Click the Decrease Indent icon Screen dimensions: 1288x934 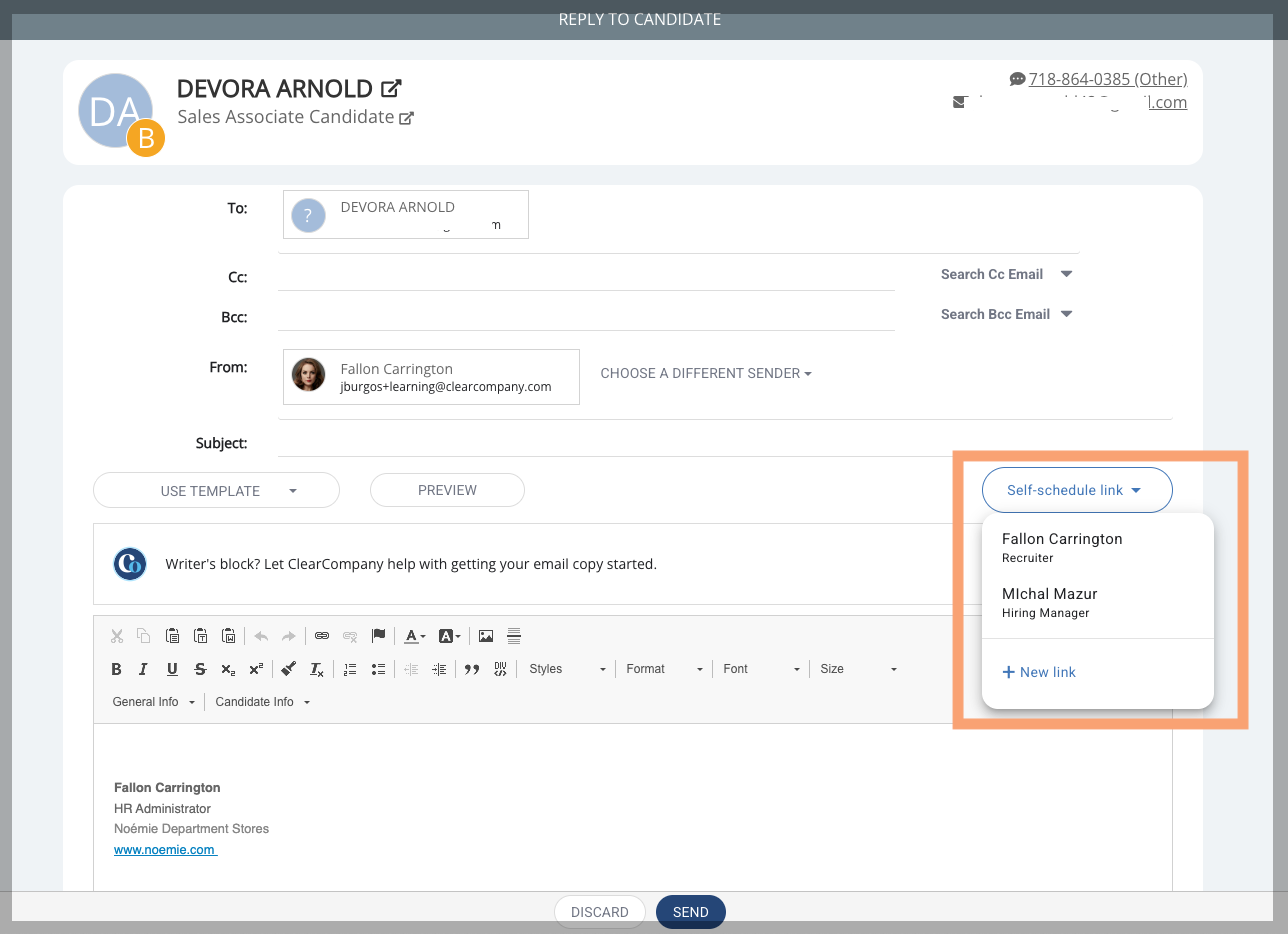coord(411,669)
